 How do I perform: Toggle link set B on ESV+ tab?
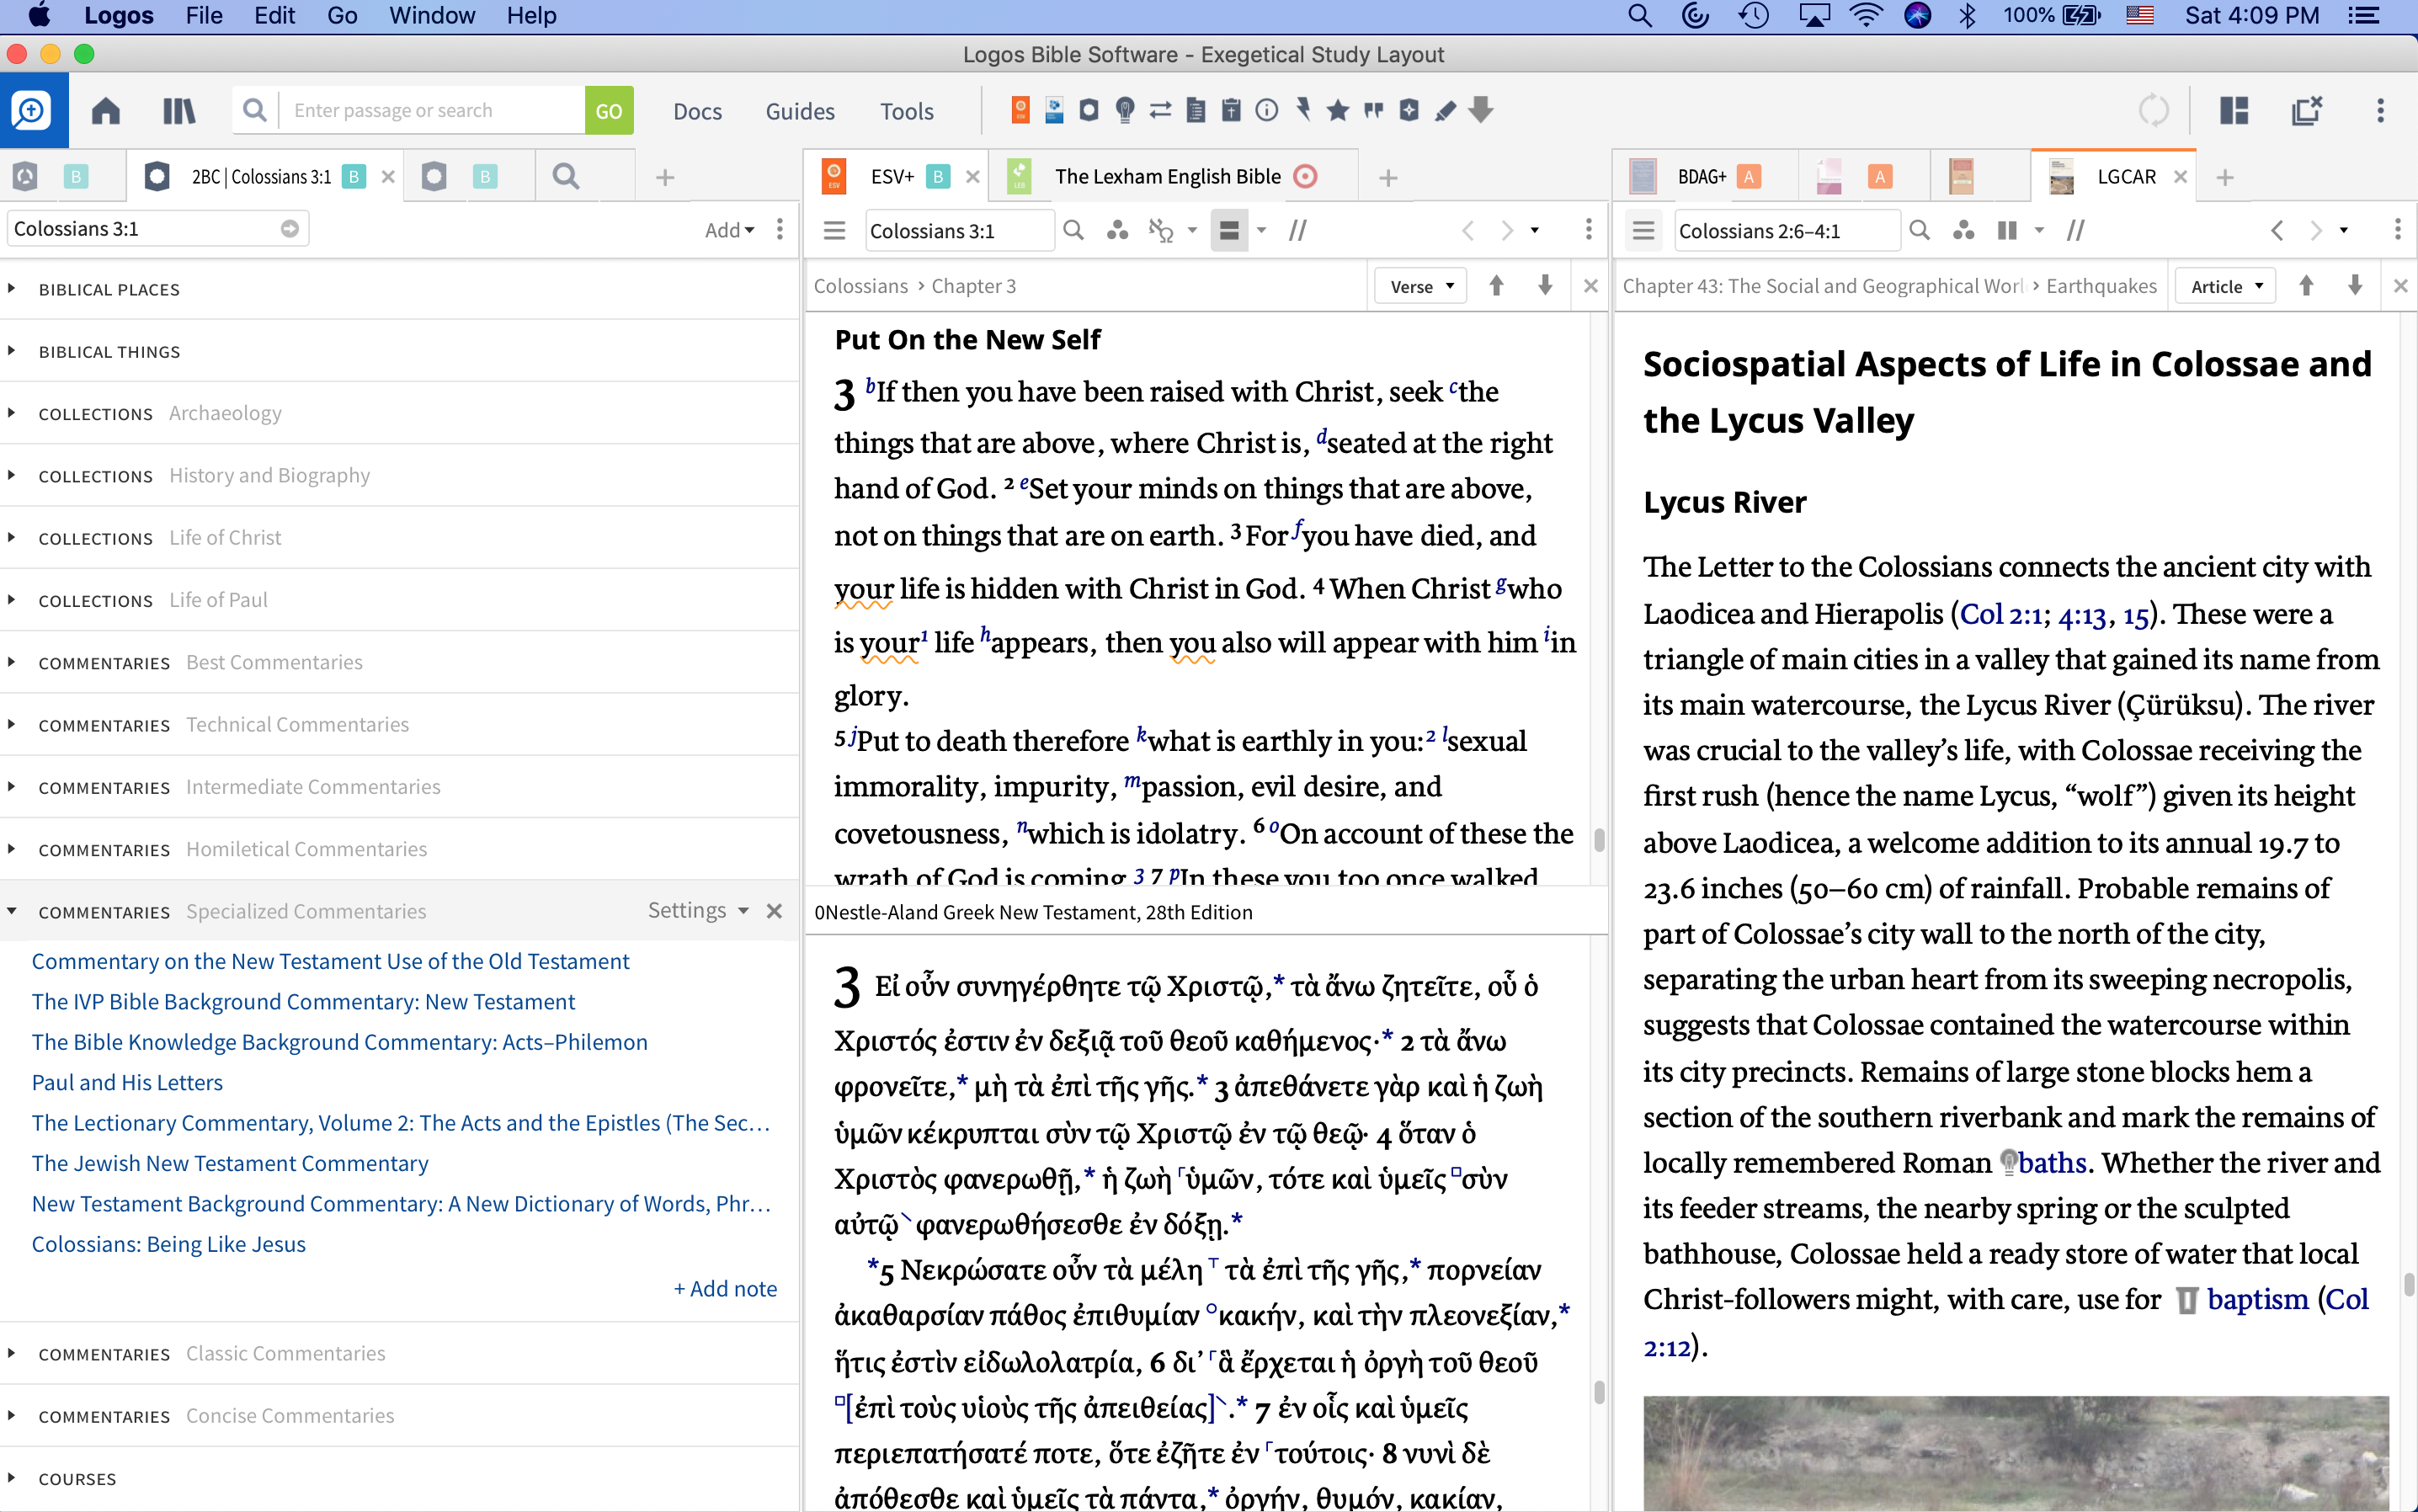pyautogui.click(x=937, y=177)
